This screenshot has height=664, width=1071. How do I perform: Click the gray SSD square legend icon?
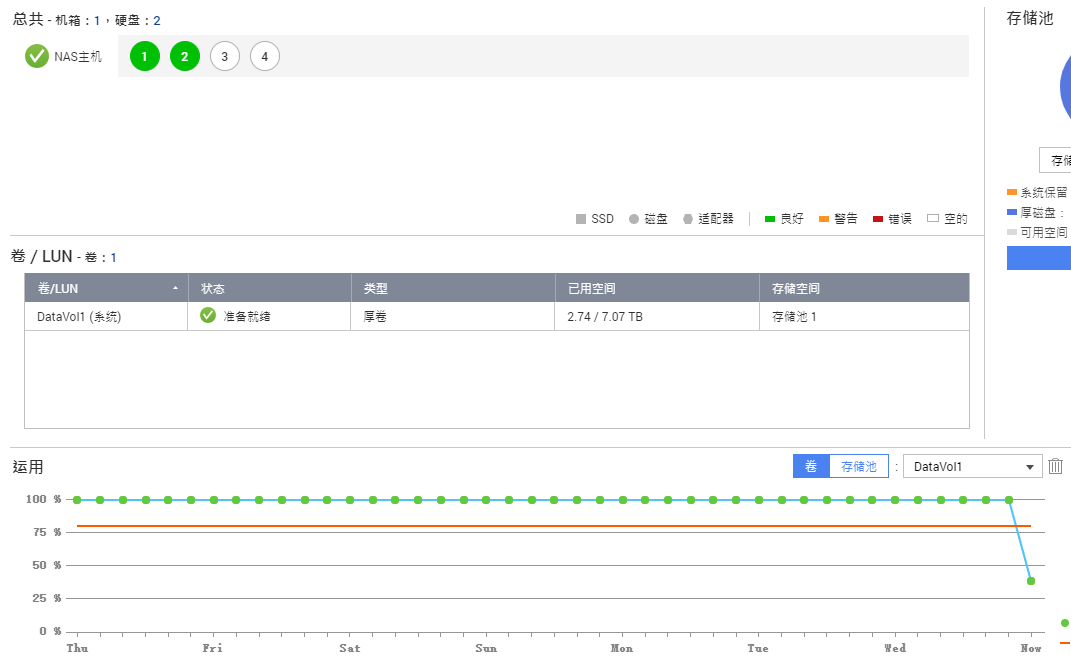pos(581,219)
